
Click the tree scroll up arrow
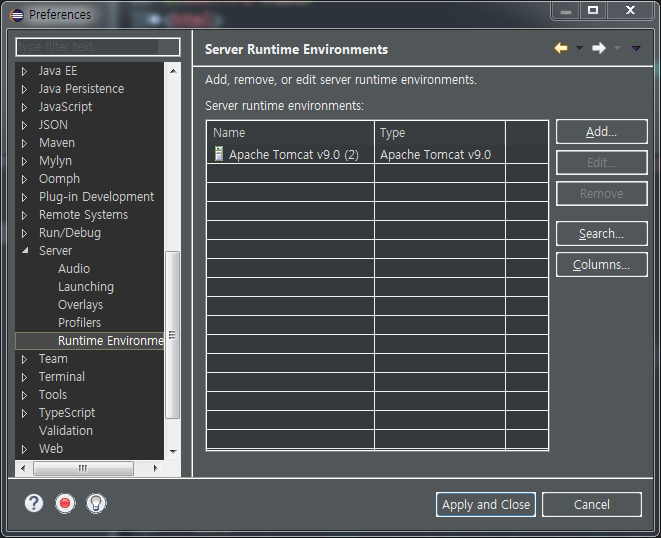point(173,71)
